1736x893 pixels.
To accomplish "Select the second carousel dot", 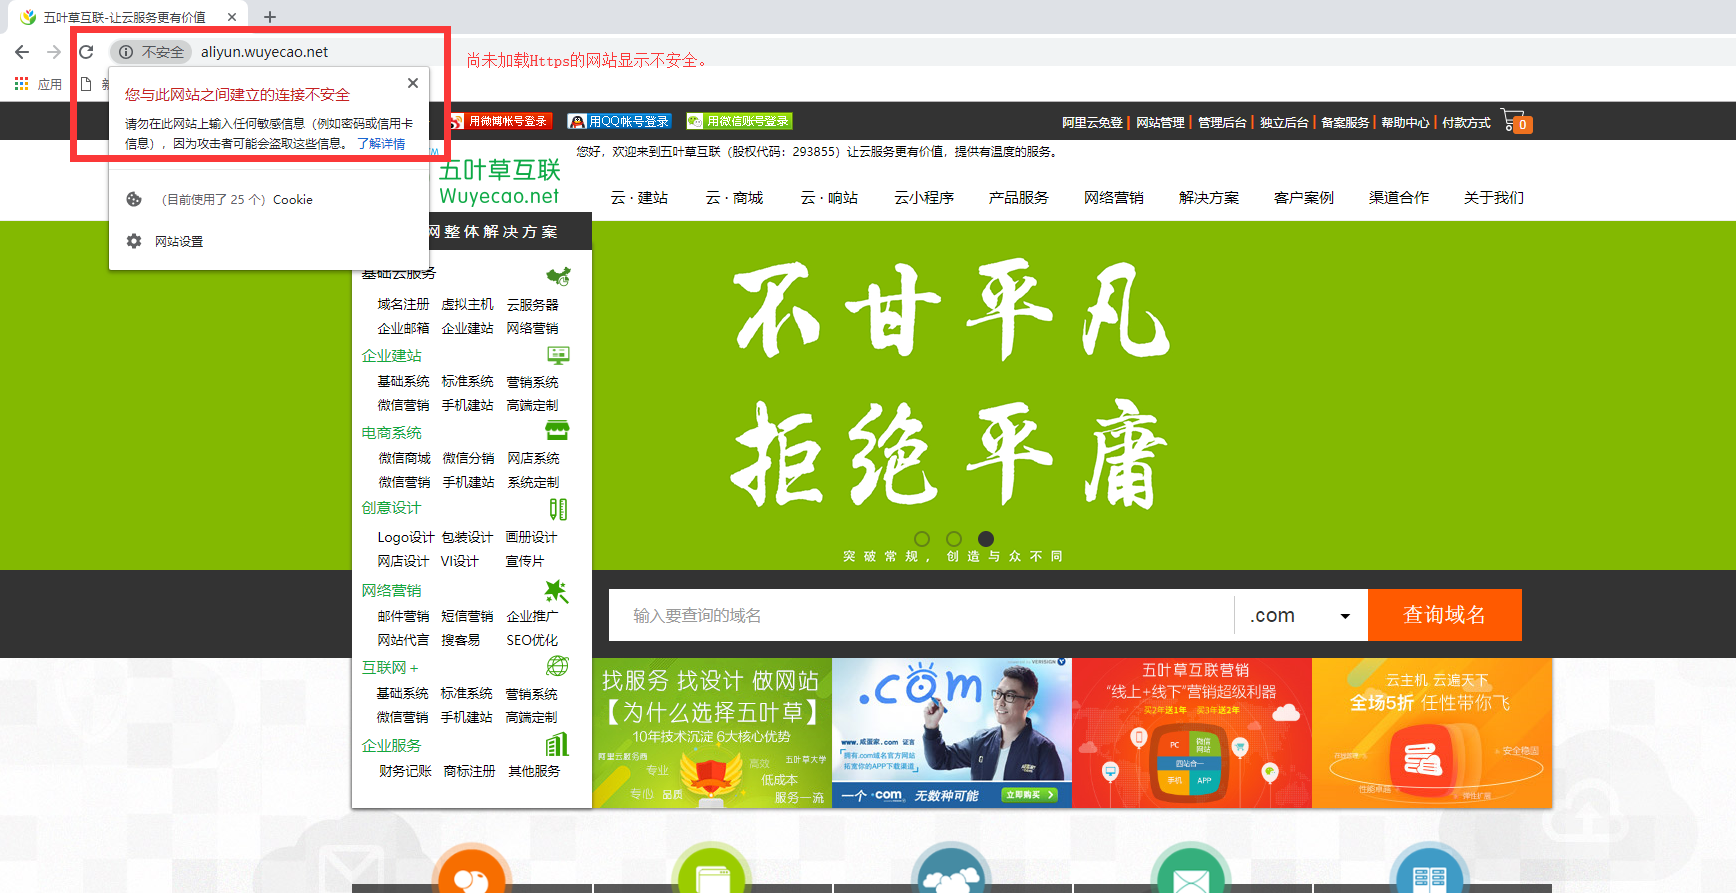I will click(954, 538).
